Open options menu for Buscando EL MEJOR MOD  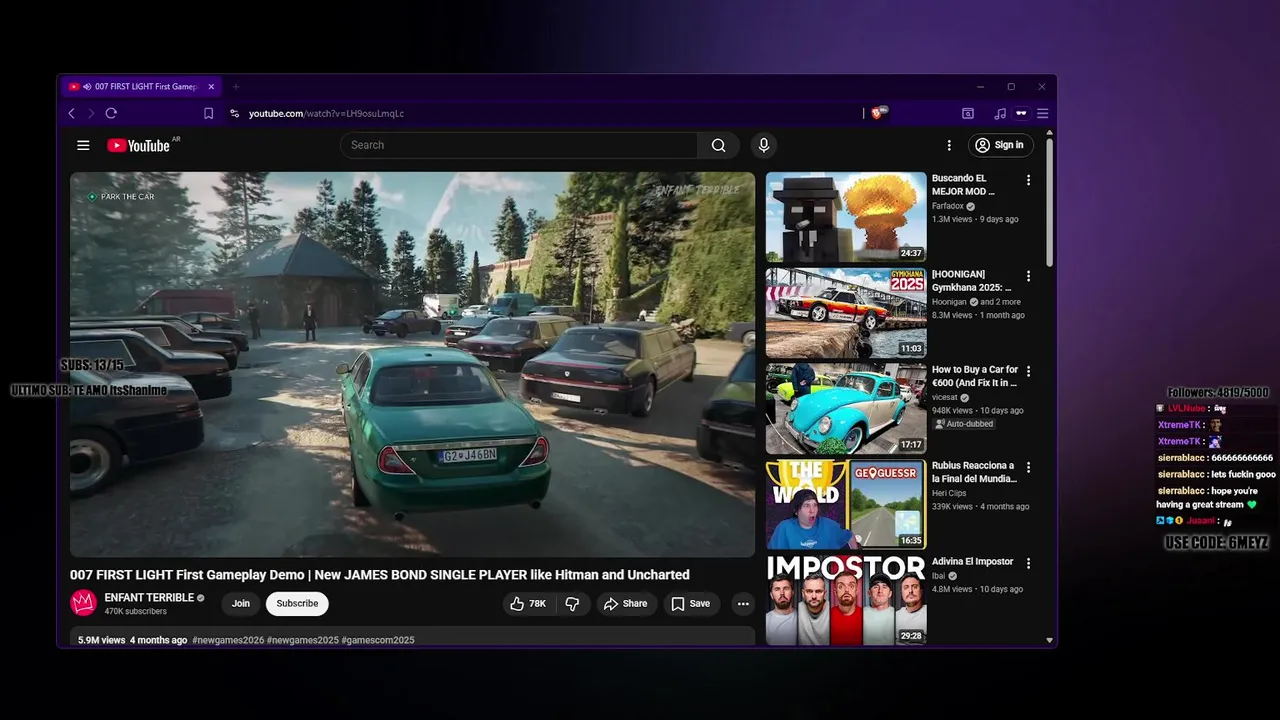1028,180
